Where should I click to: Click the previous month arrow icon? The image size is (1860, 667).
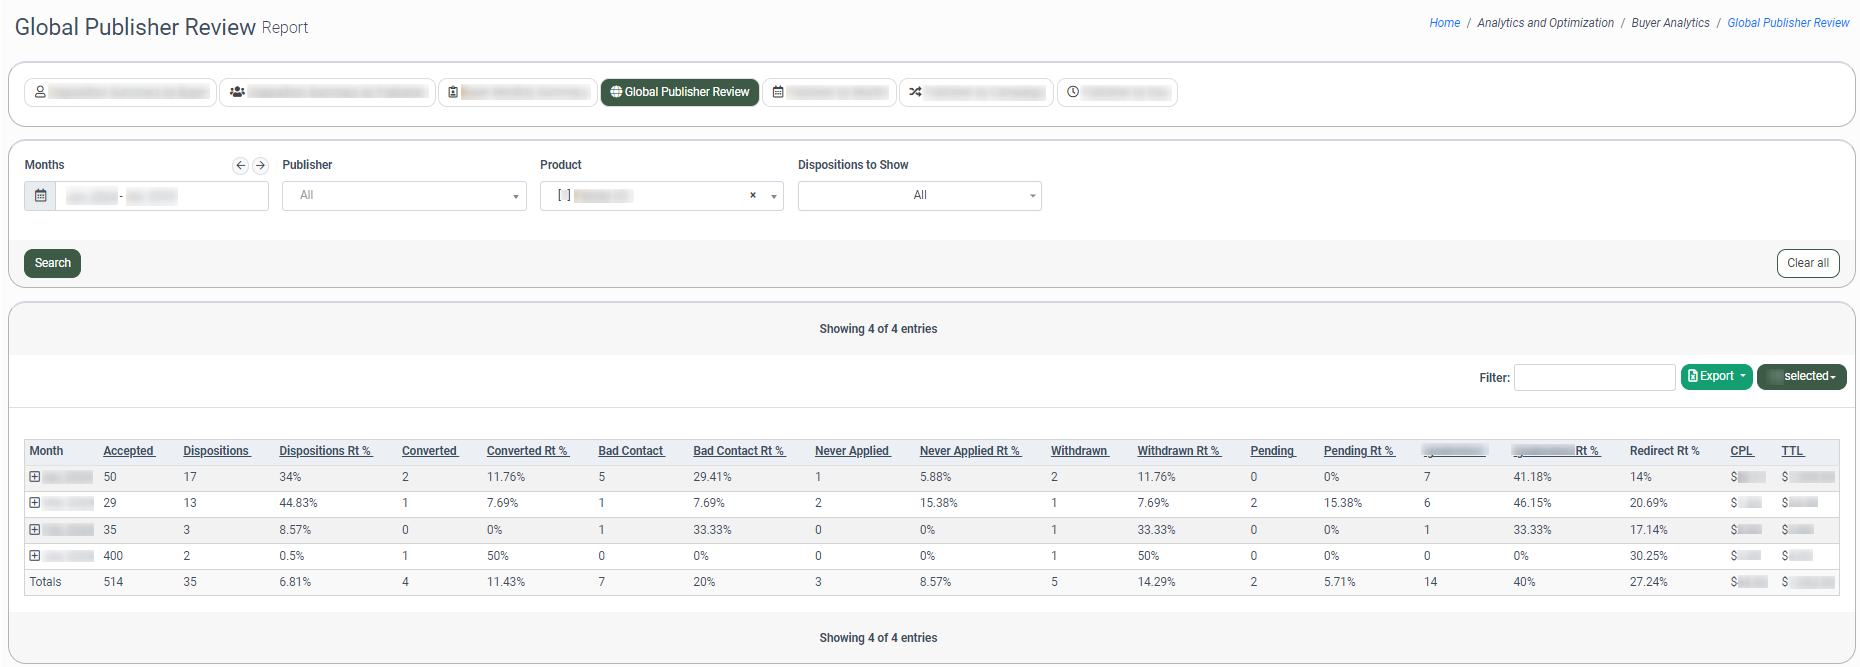pyautogui.click(x=240, y=166)
